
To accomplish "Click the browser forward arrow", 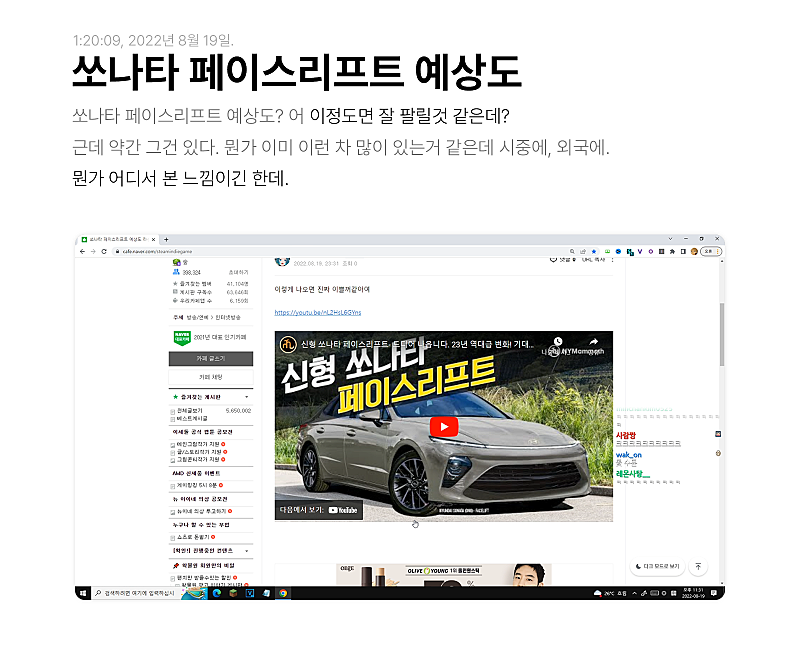I will tap(93, 252).
